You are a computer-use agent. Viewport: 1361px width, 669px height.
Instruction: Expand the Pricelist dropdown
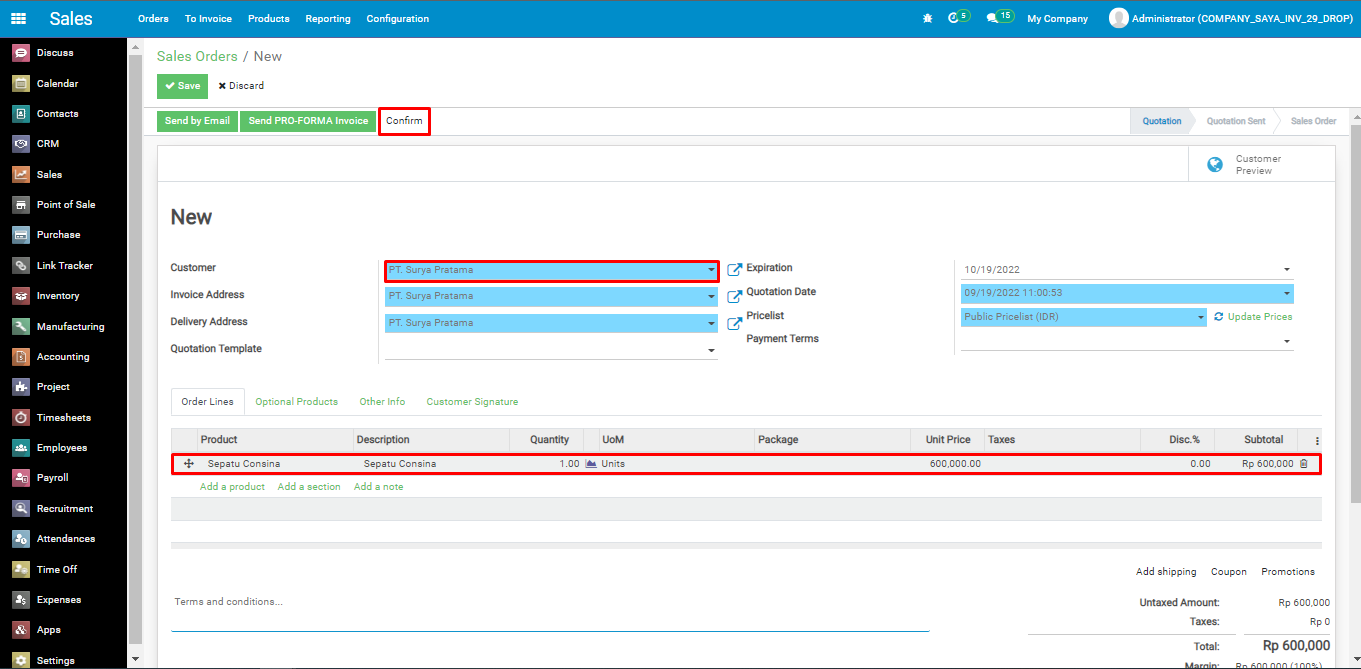[x=1200, y=317]
